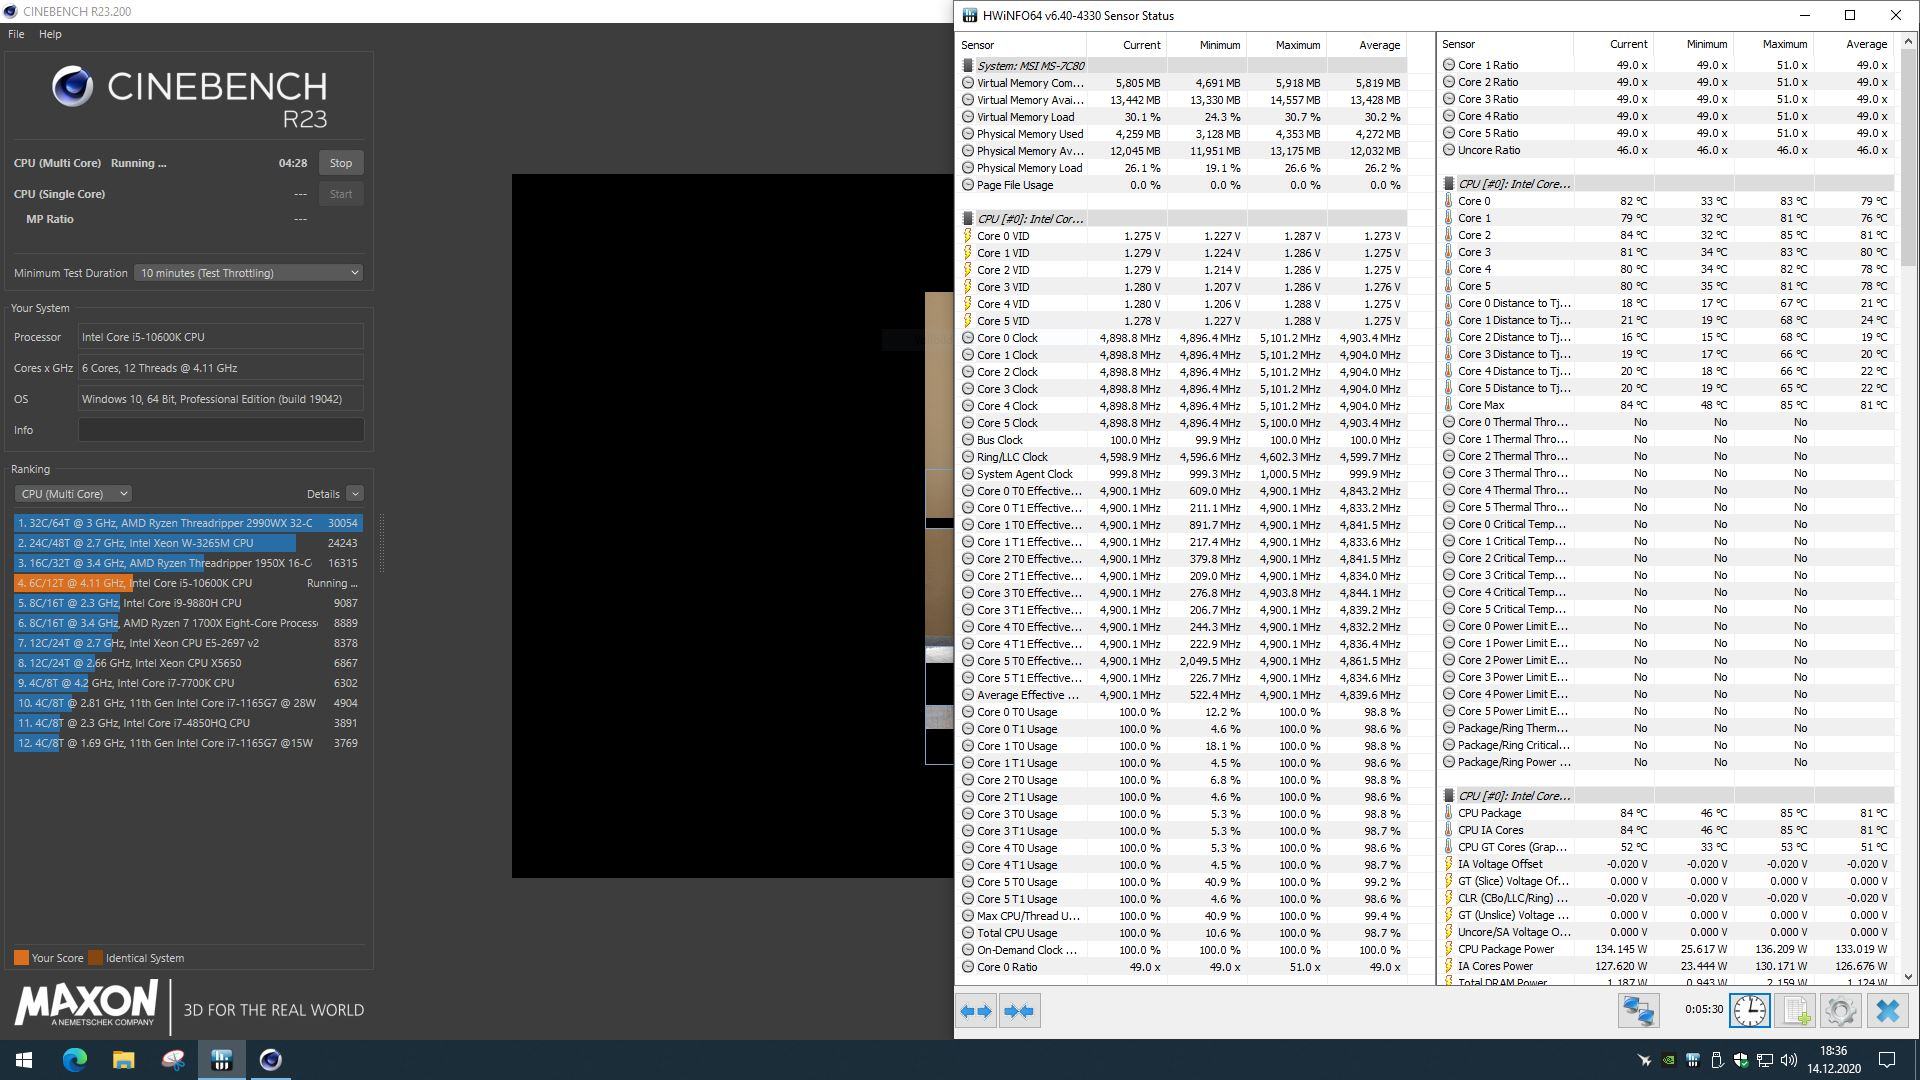The image size is (1920, 1080).
Task: Select IA Voltage Offset row
Action: (x=1666, y=864)
